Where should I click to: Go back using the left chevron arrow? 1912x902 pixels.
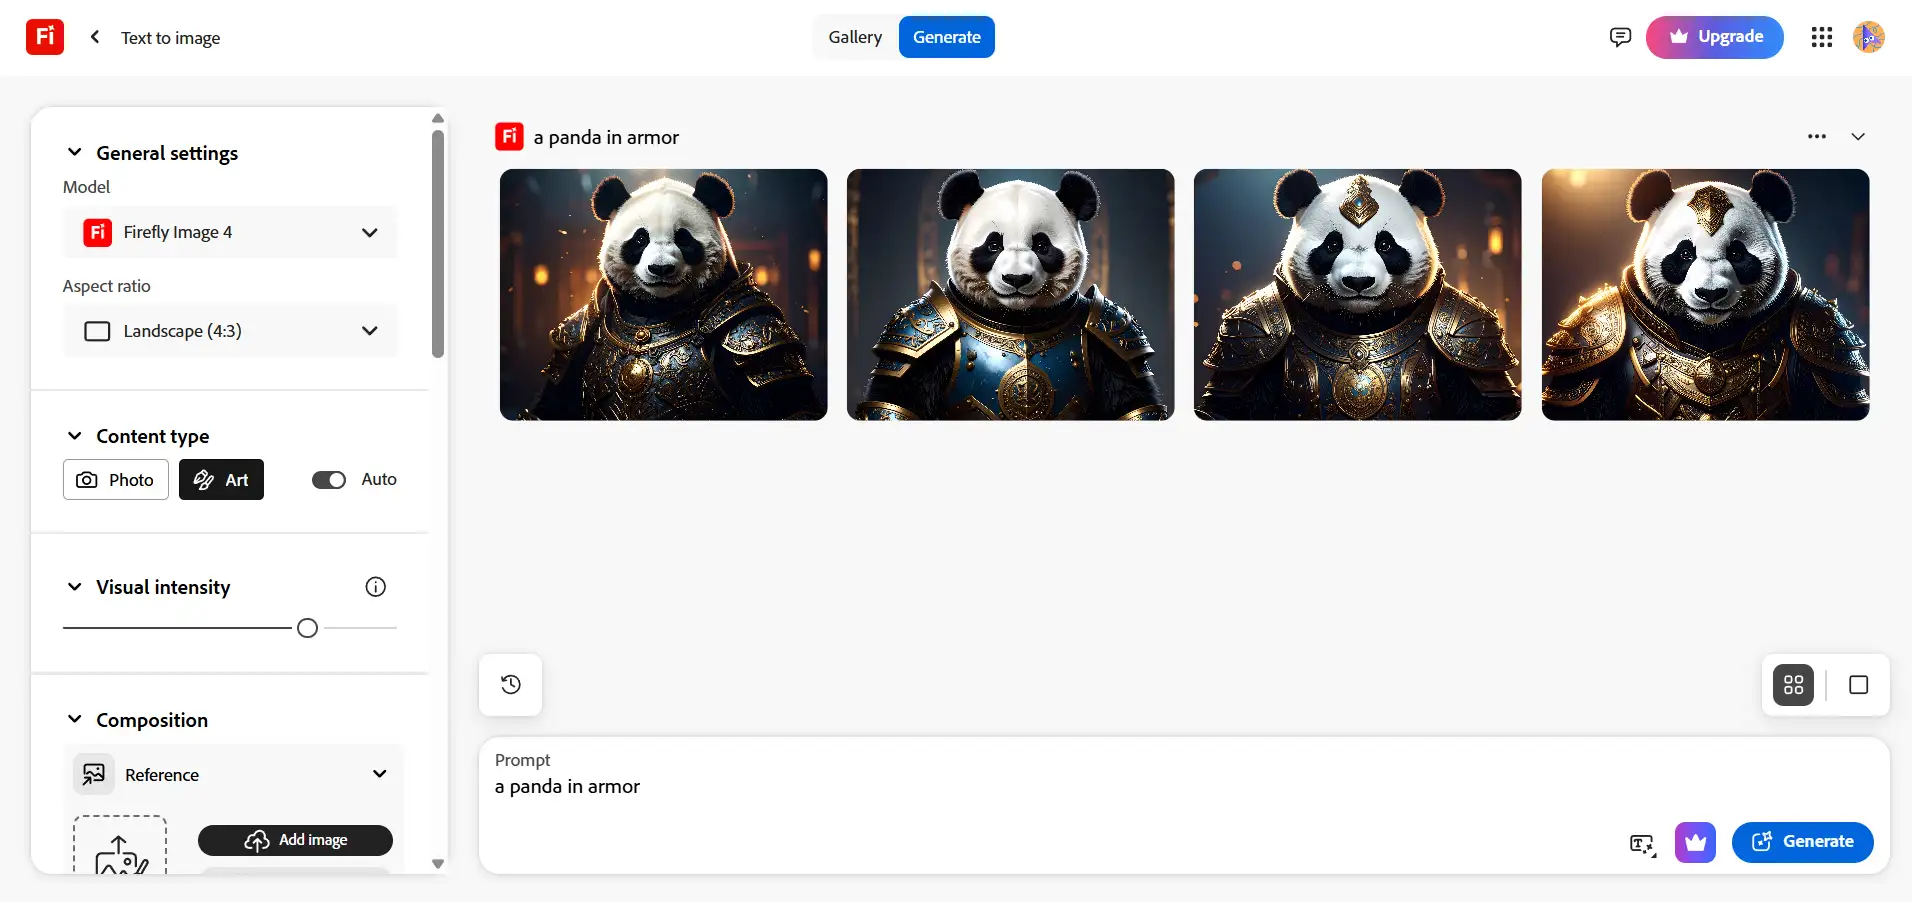pos(95,37)
